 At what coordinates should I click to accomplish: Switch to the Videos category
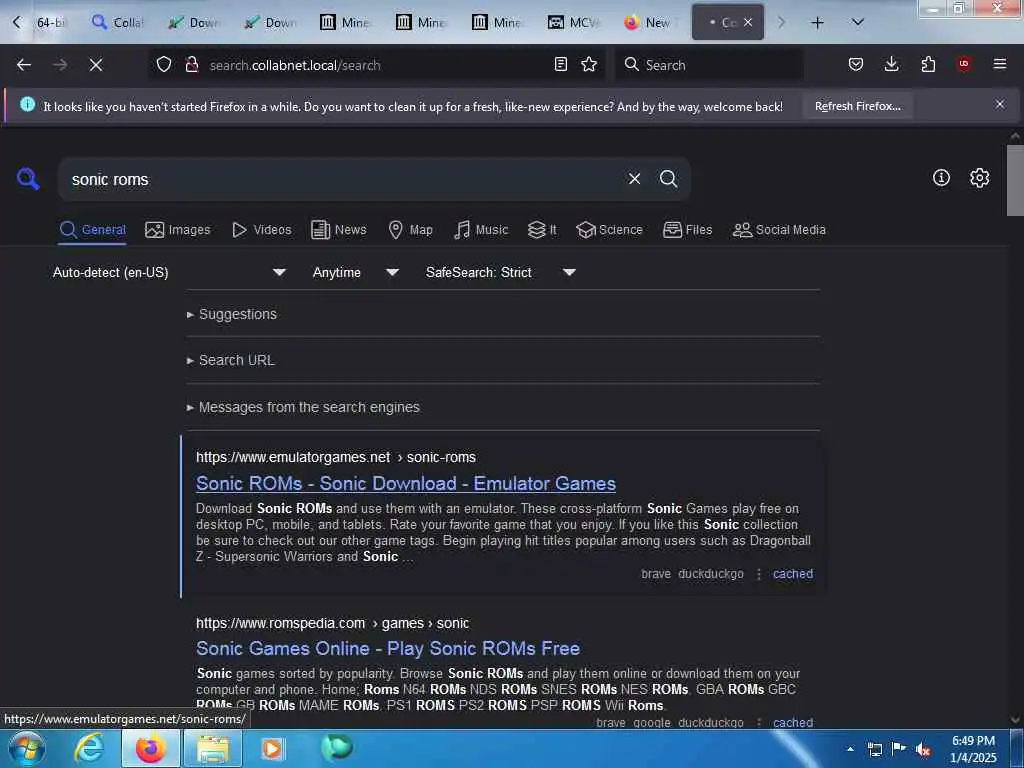tap(261, 230)
